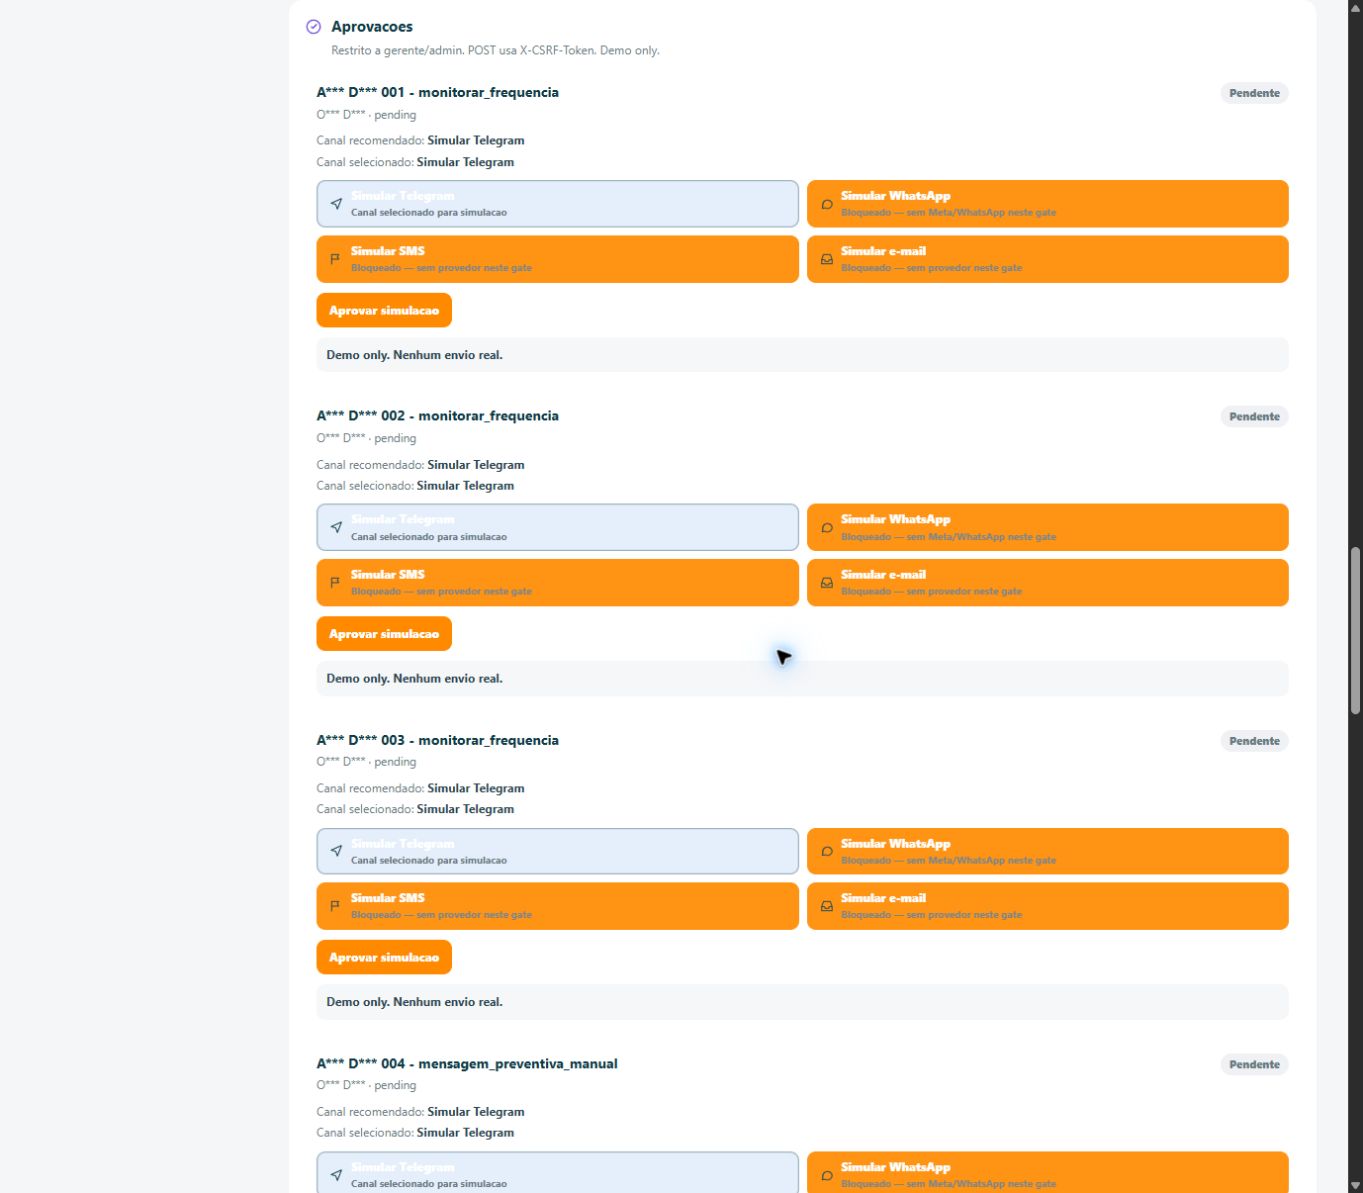
Task: Click Aprovar simulacao in card 002
Action: click(384, 634)
